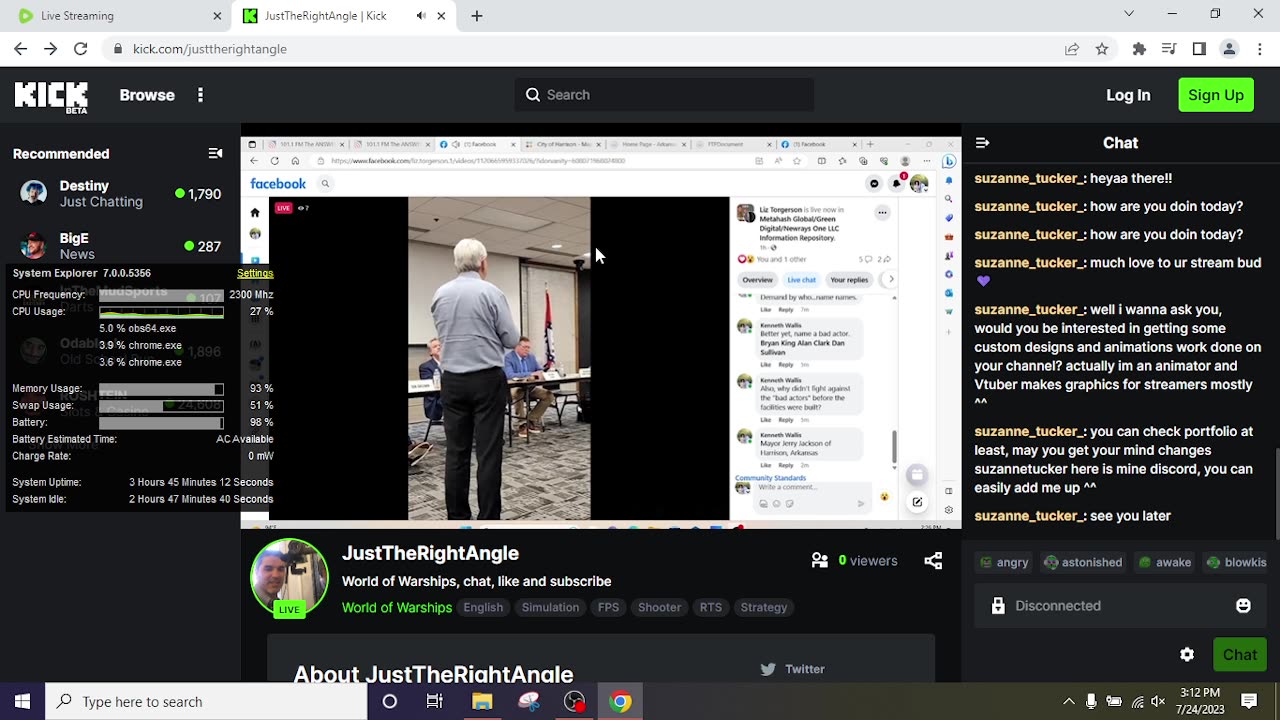Toggle Chrome side panel

click(1199, 49)
